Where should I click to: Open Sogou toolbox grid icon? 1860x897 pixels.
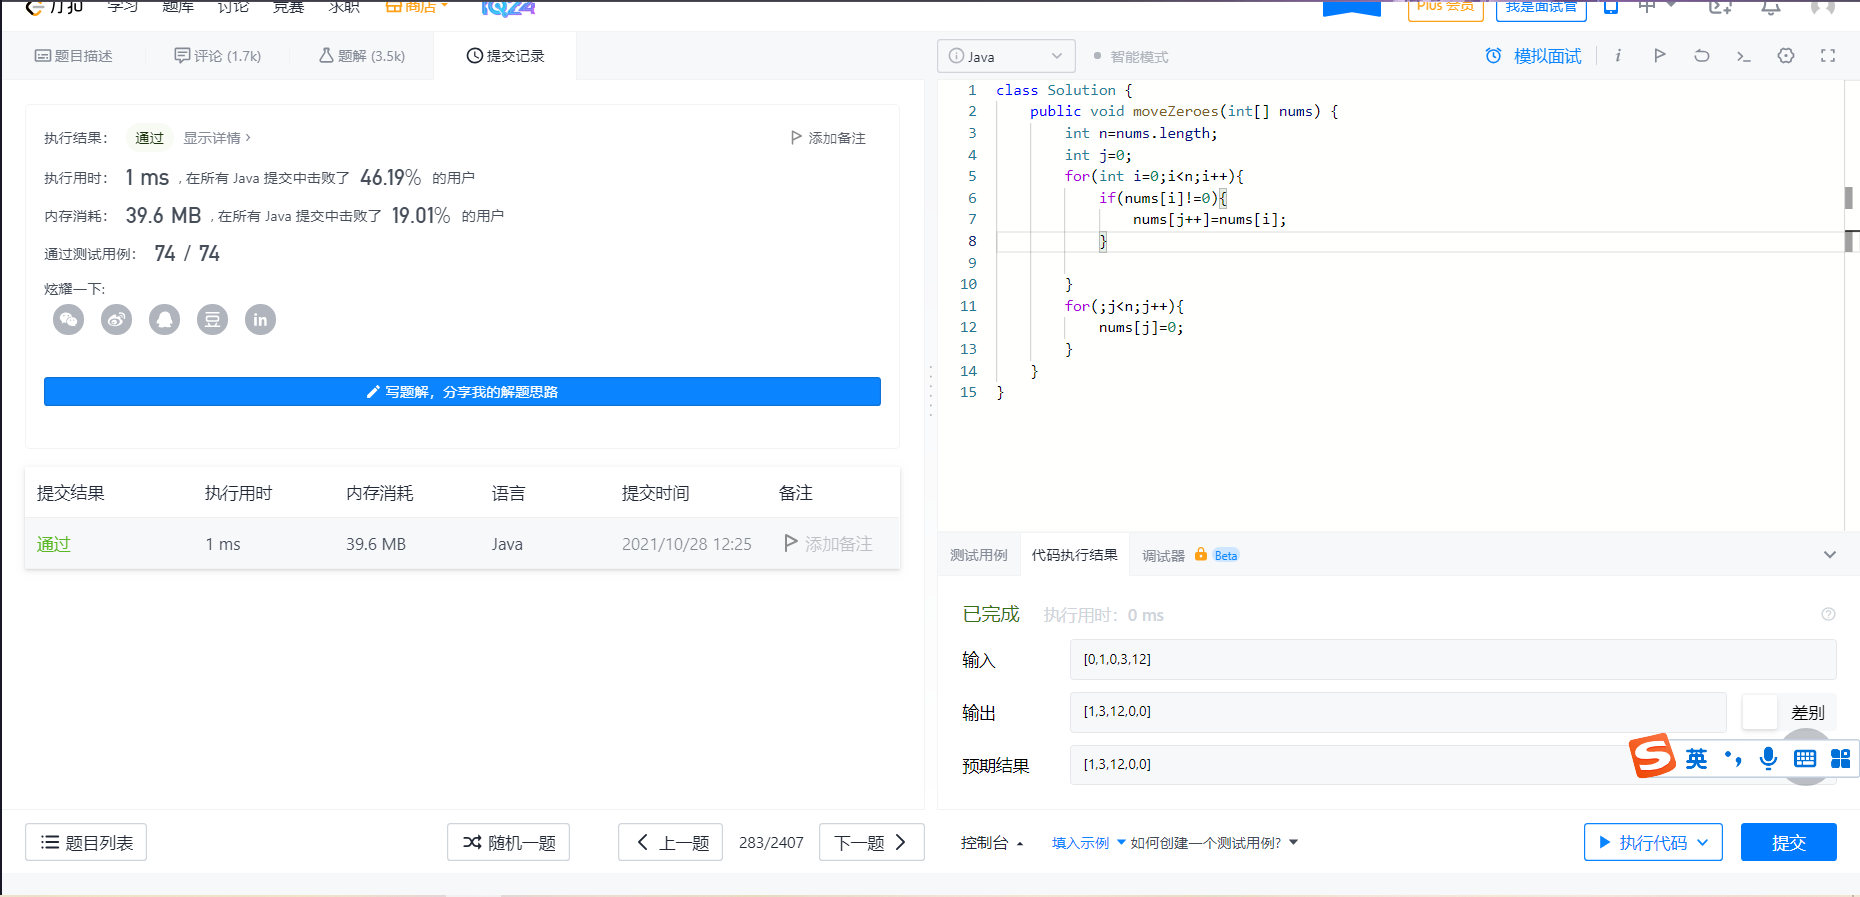1840,759
